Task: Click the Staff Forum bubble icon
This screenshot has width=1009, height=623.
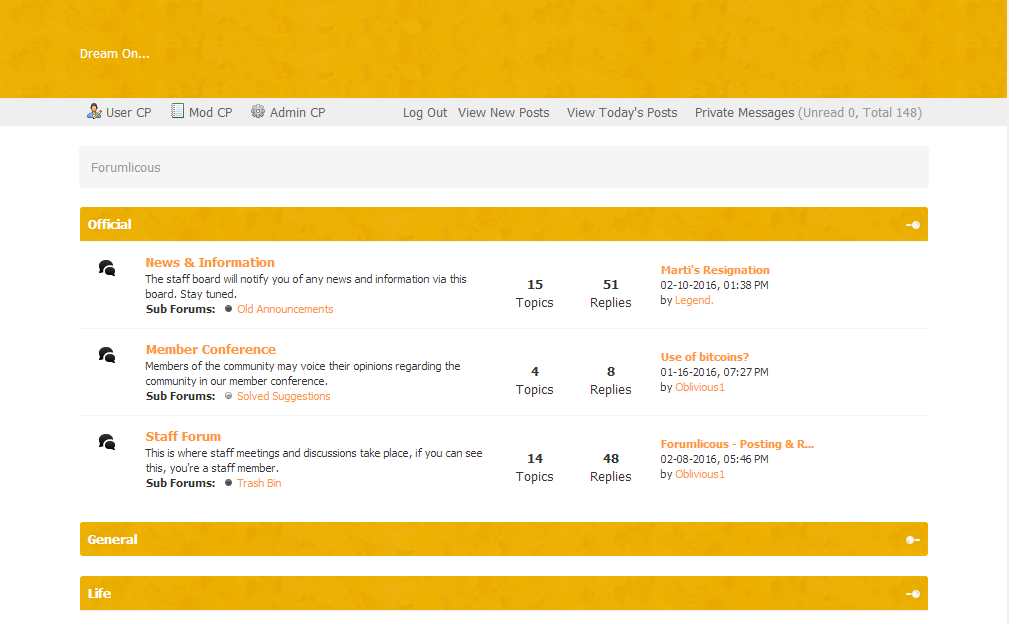Action: pos(107,442)
